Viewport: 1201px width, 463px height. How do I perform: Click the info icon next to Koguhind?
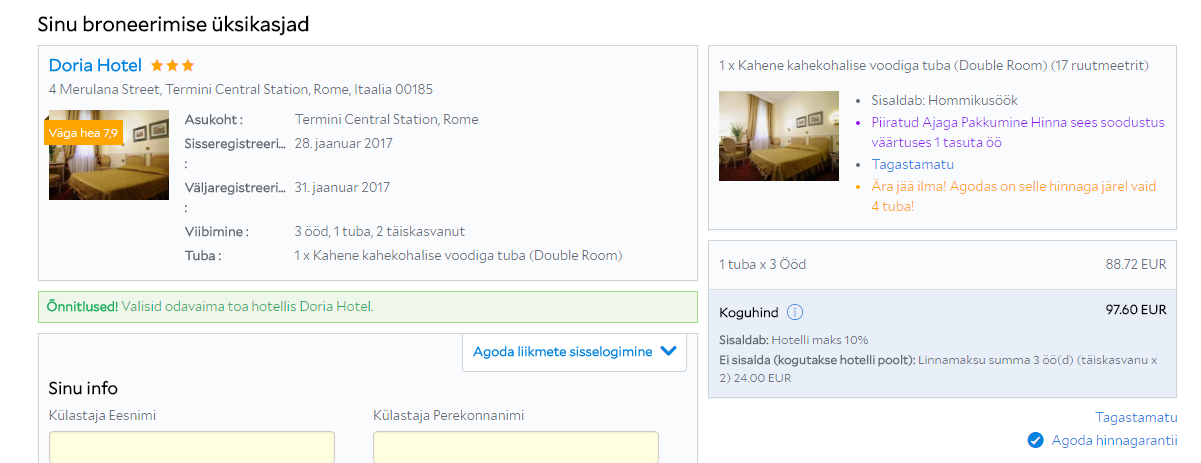(x=795, y=312)
